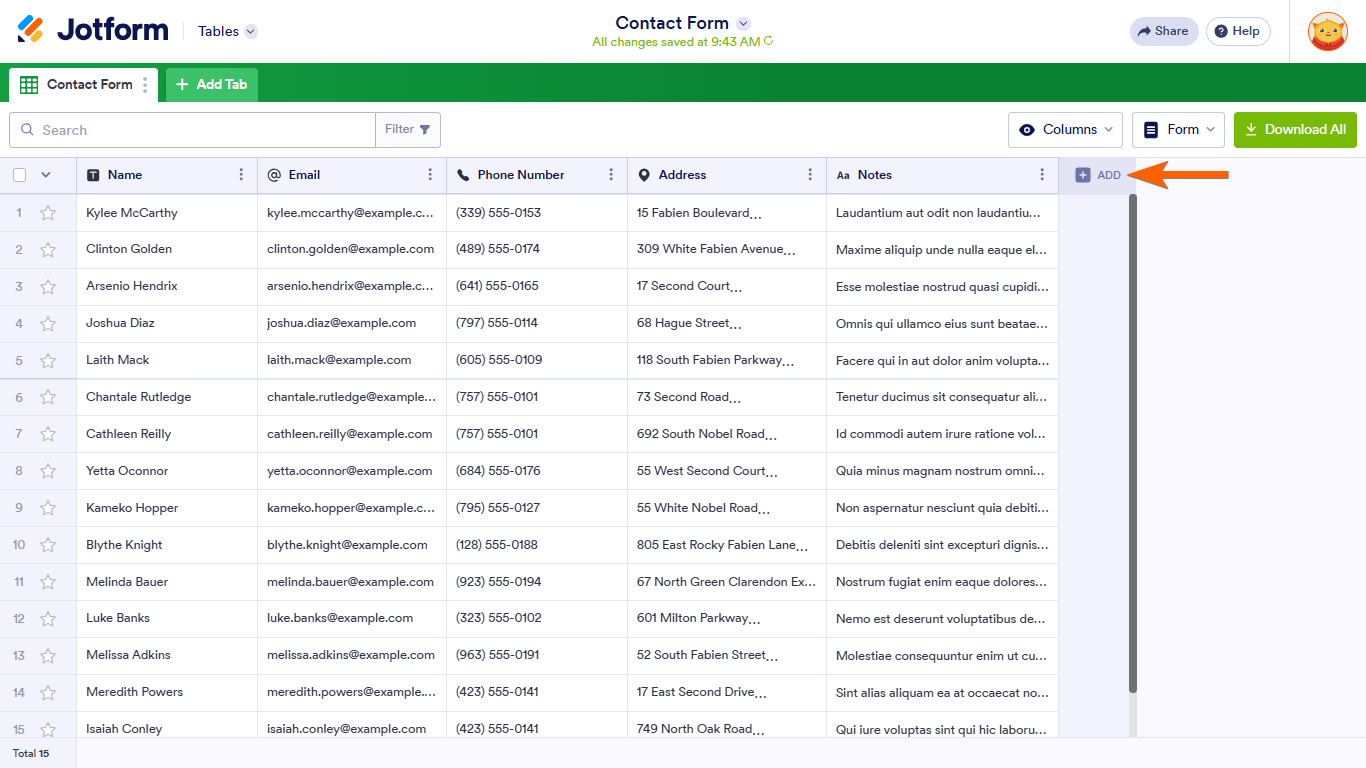Star the Kylee McCarthy row
The height and width of the screenshot is (768, 1366).
(x=48, y=213)
